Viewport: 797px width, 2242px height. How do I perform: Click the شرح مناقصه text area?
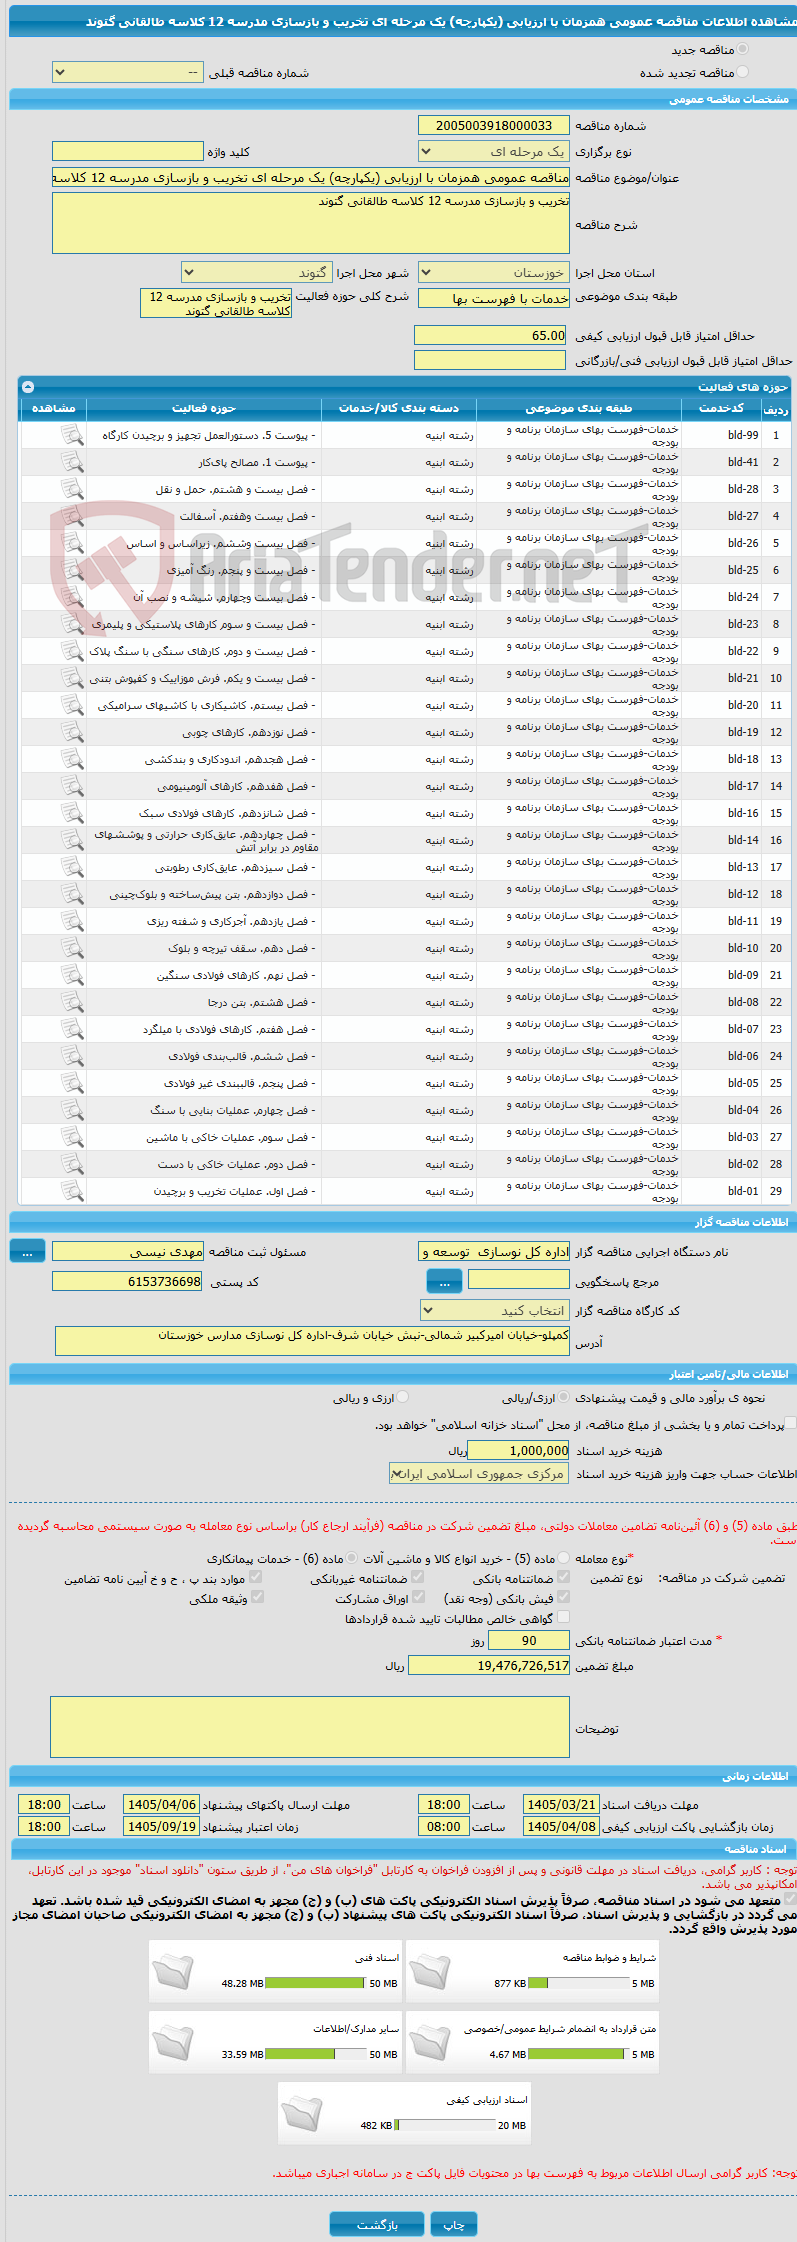point(311,223)
